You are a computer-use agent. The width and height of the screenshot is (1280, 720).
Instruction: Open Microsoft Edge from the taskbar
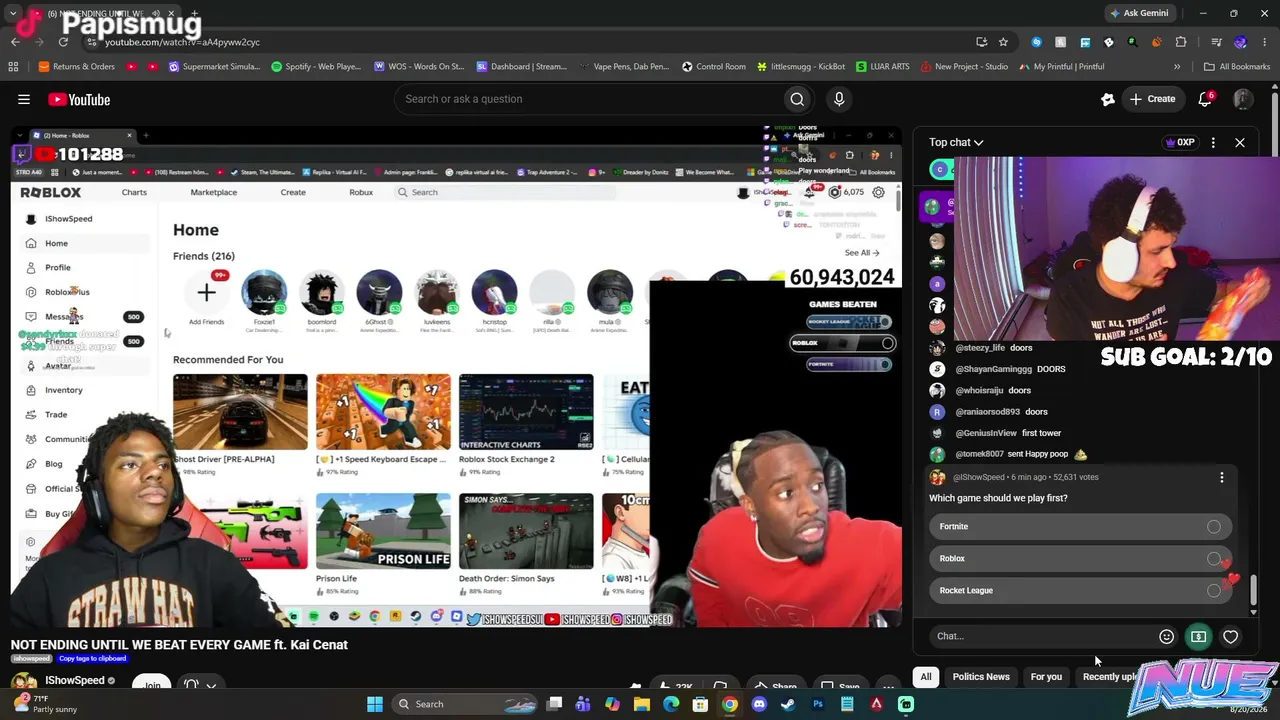tap(671, 704)
